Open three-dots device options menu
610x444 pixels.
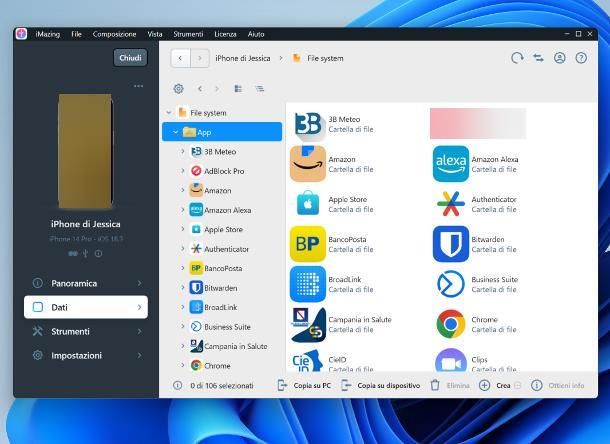138,86
